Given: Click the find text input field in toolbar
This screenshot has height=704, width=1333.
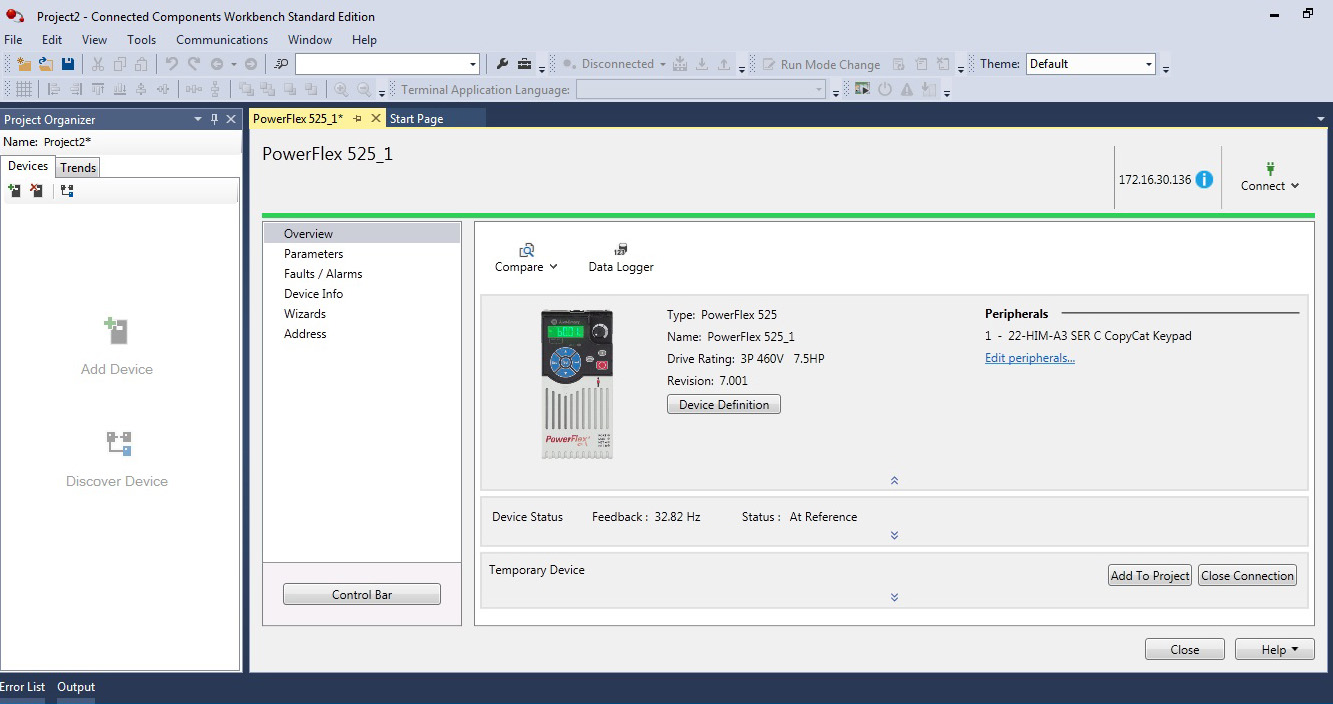Looking at the screenshot, I should [380, 64].
